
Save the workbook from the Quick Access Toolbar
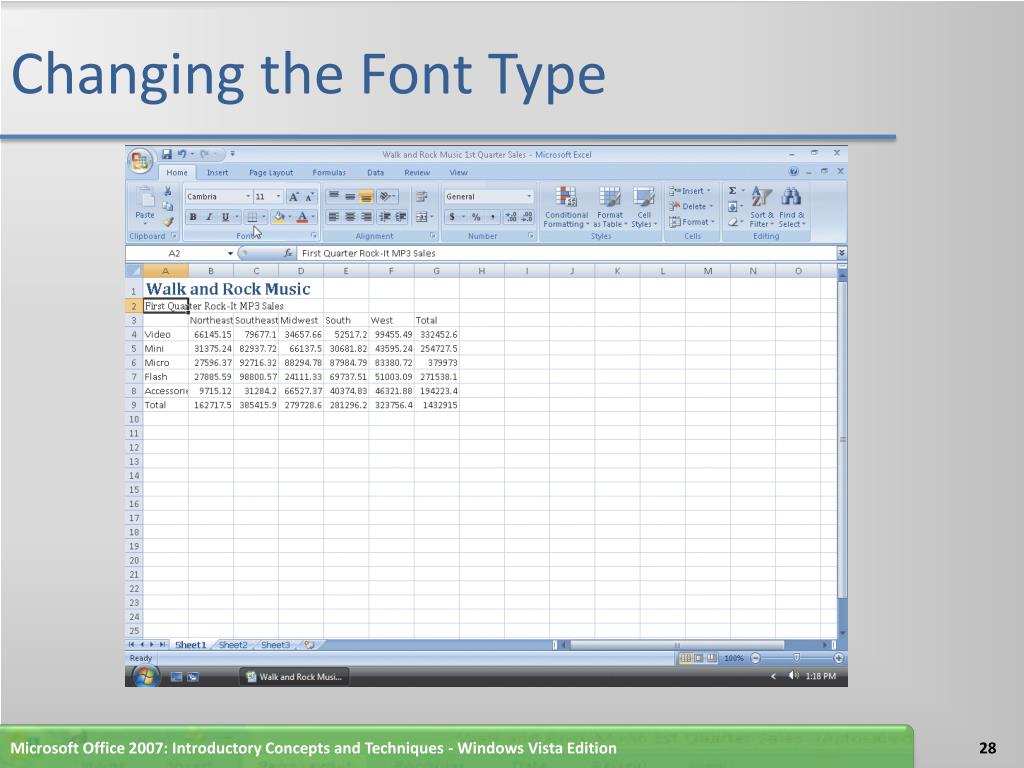tap(167, 154)
